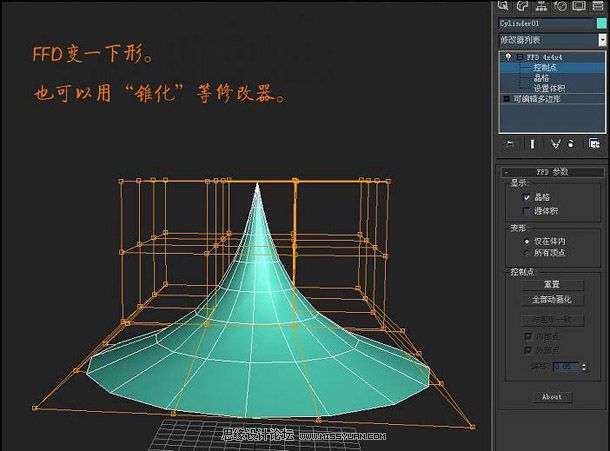
Task: Enable the 源体积 display checkbox
Action: pos(526,211)
